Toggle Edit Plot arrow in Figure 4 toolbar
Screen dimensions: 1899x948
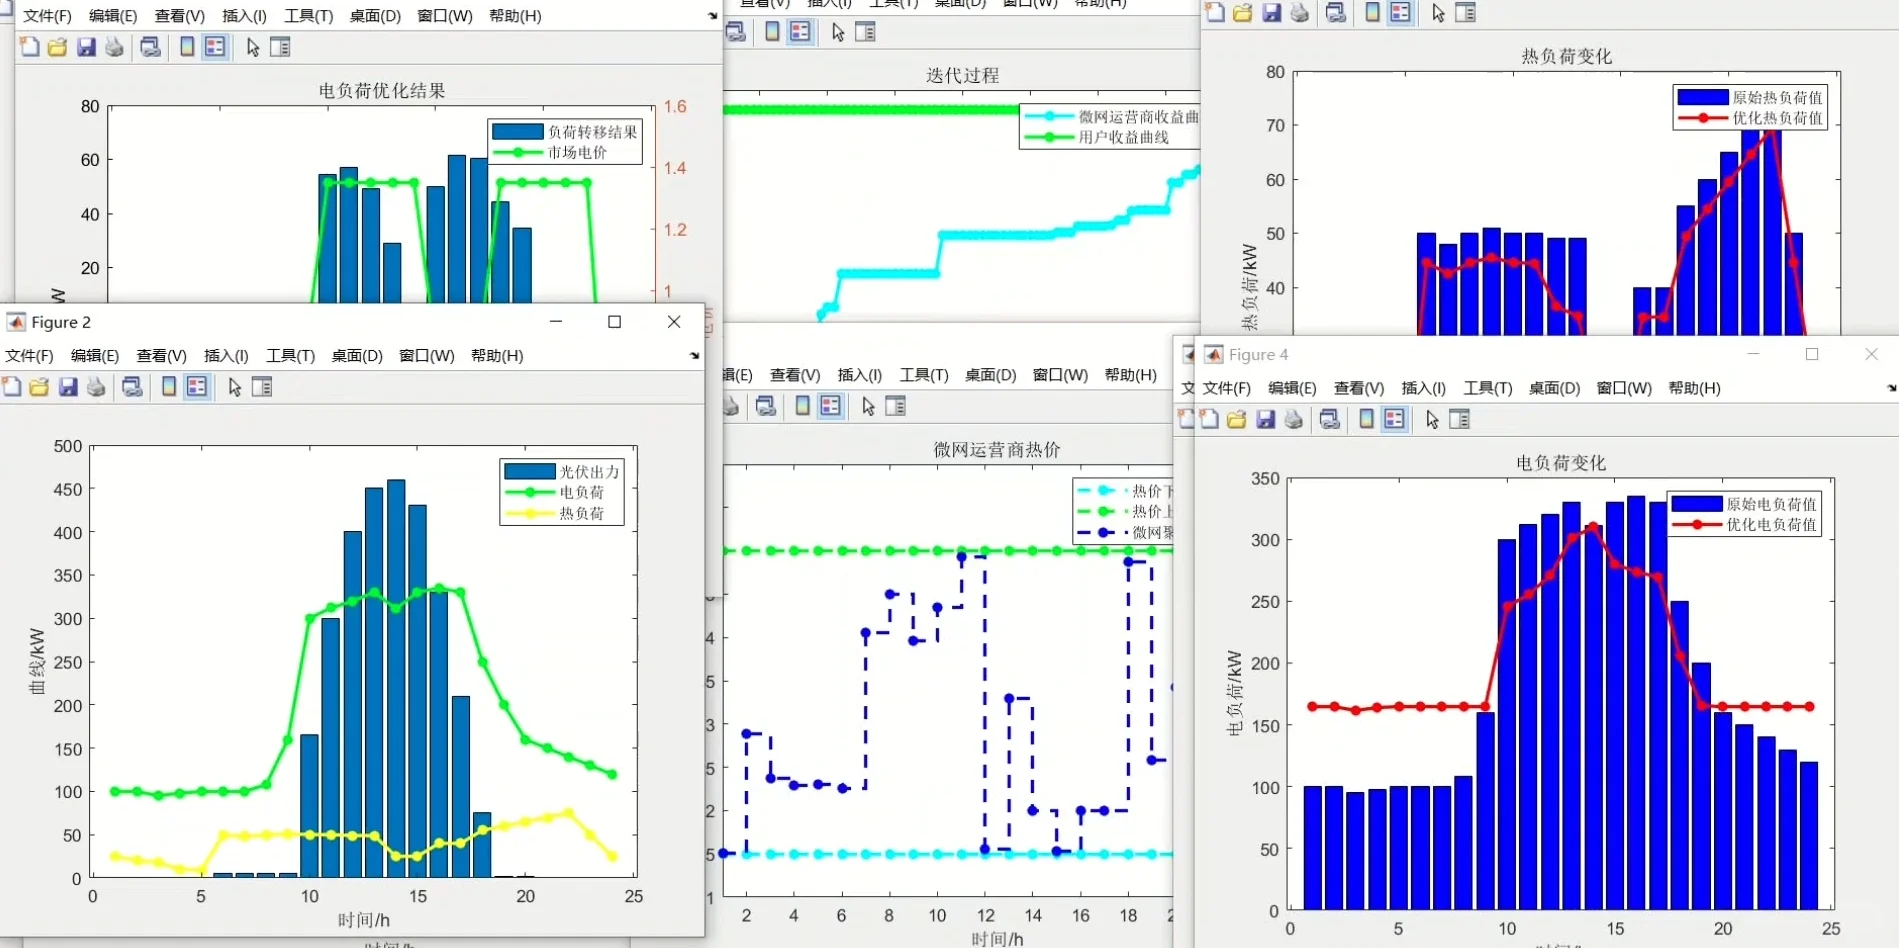pyautogui.click(x=1433, y=420)
